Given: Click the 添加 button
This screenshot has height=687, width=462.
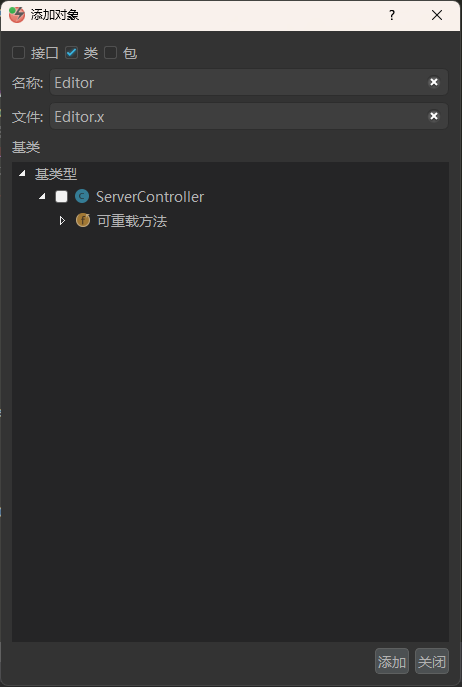Looking at the screenshot, I should [392, 661].
